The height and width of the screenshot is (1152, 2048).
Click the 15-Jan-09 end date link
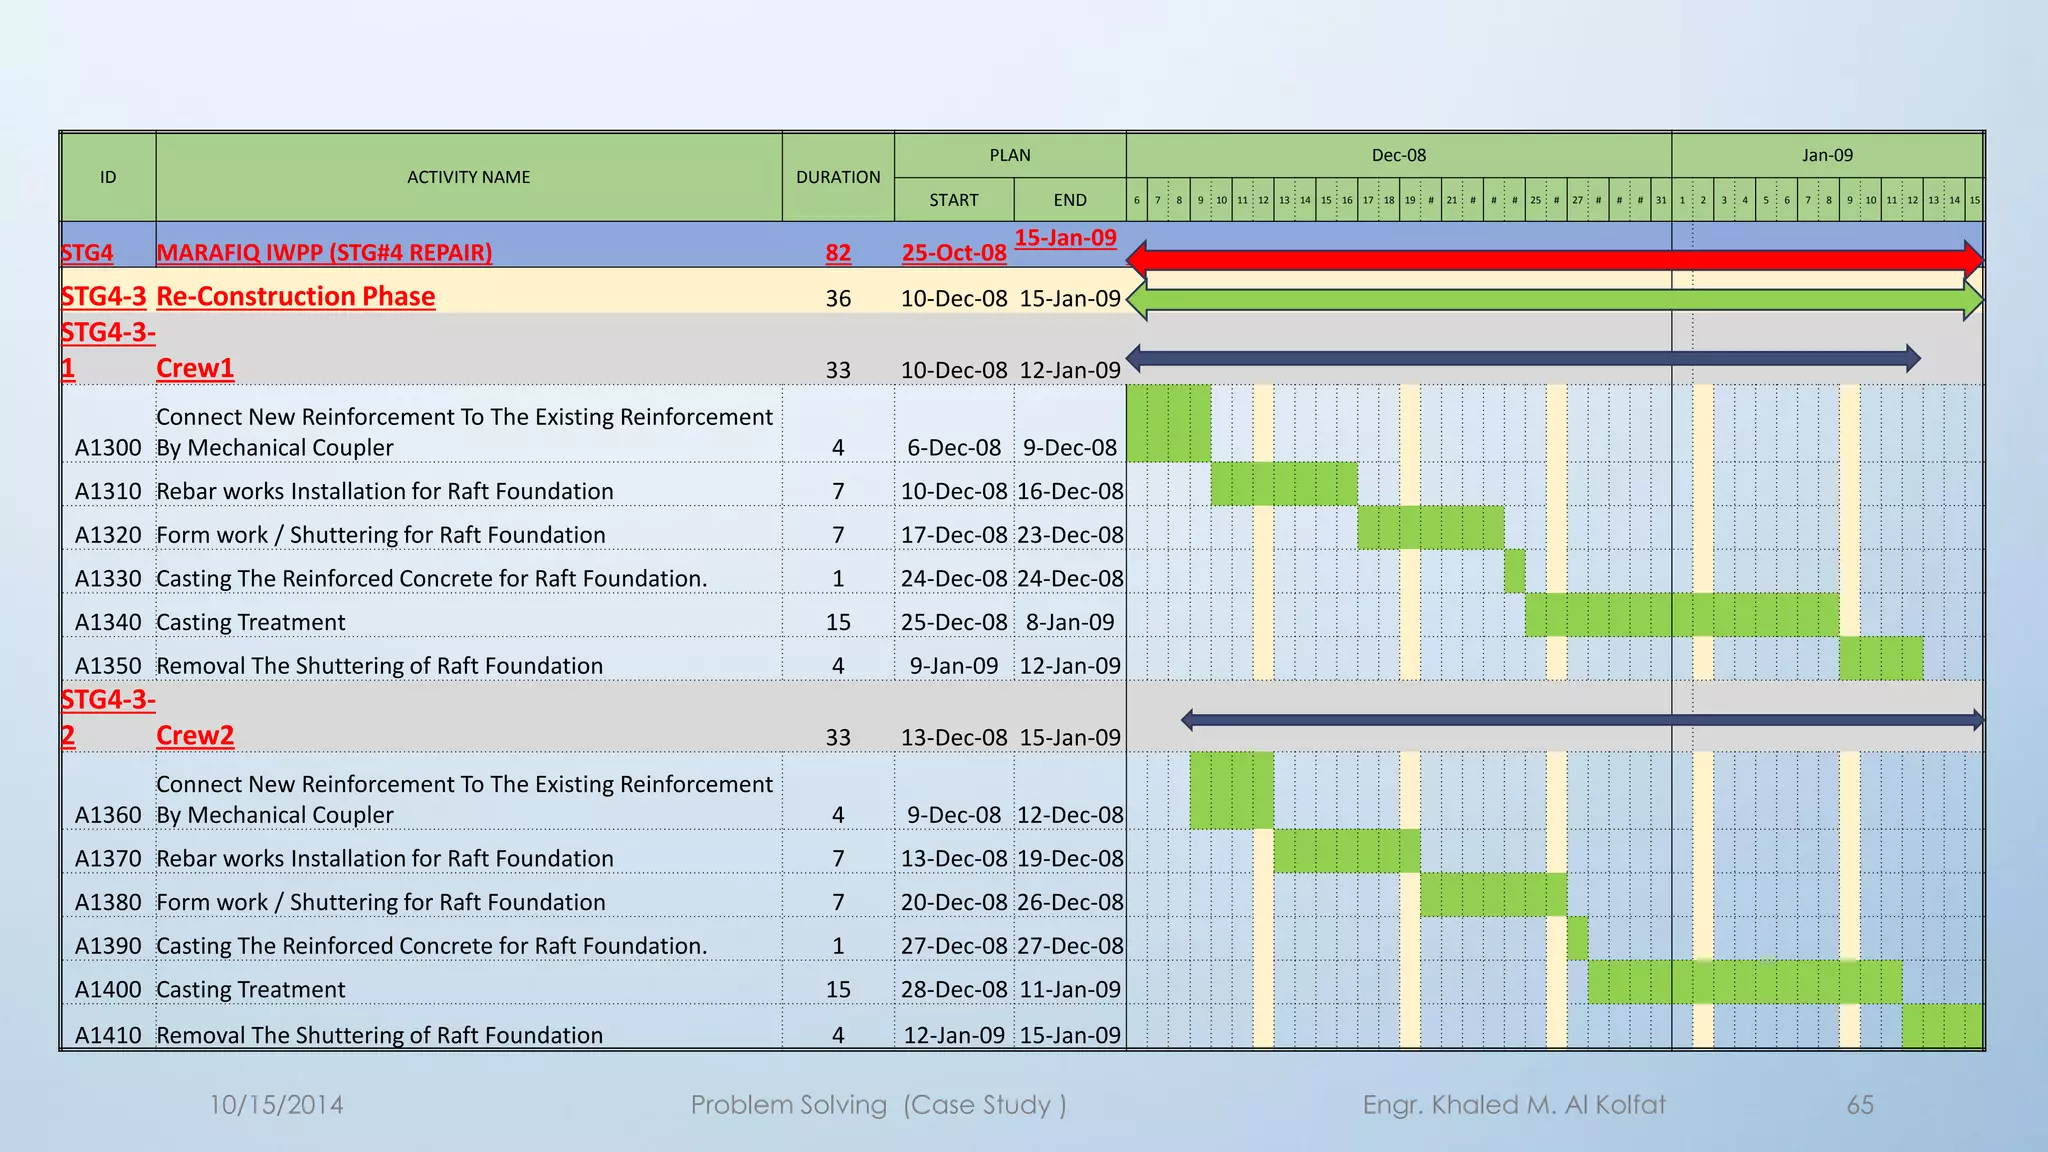click(x=1065, y=238)
